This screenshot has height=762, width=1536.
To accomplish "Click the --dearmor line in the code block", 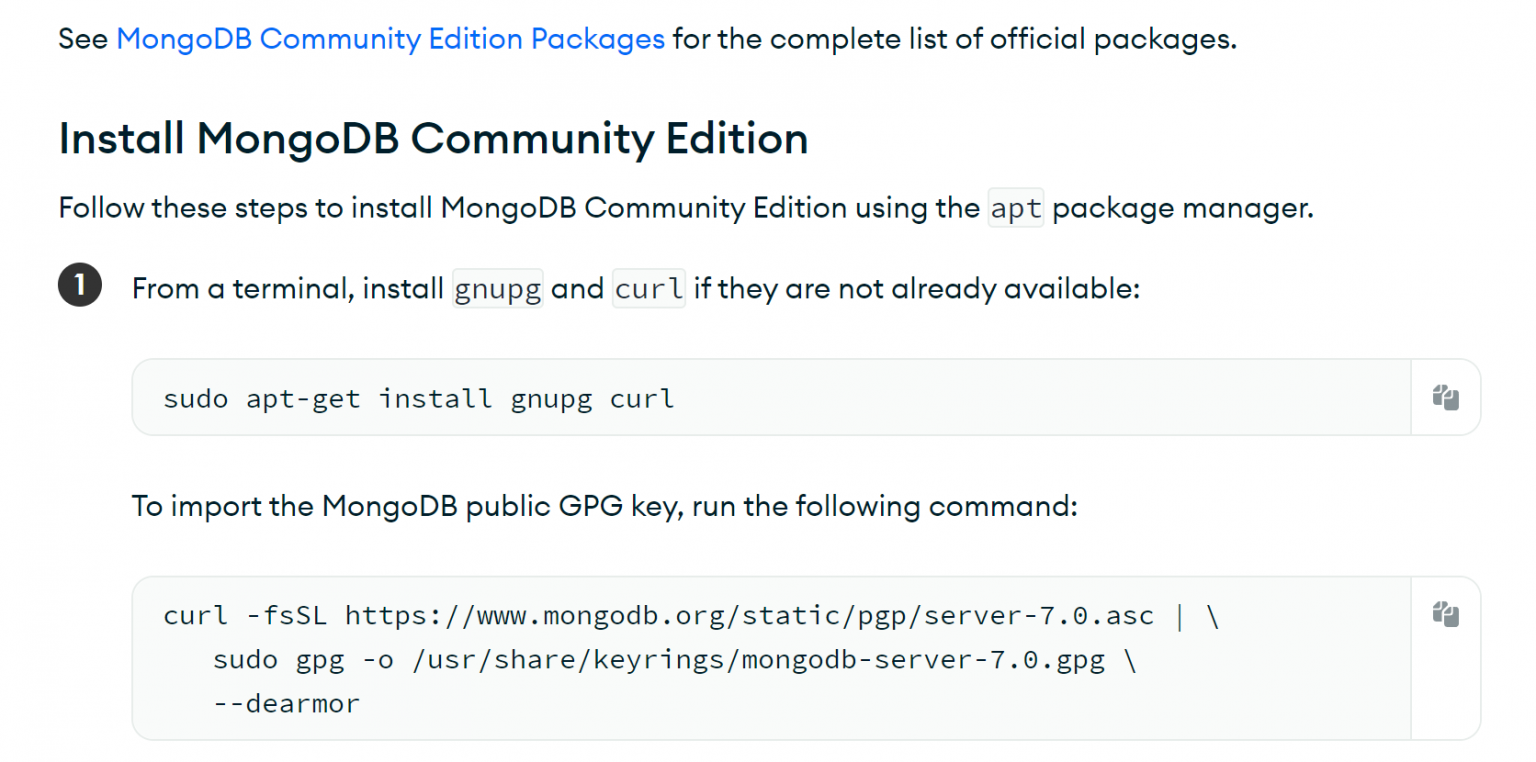I will coord(285,702).
